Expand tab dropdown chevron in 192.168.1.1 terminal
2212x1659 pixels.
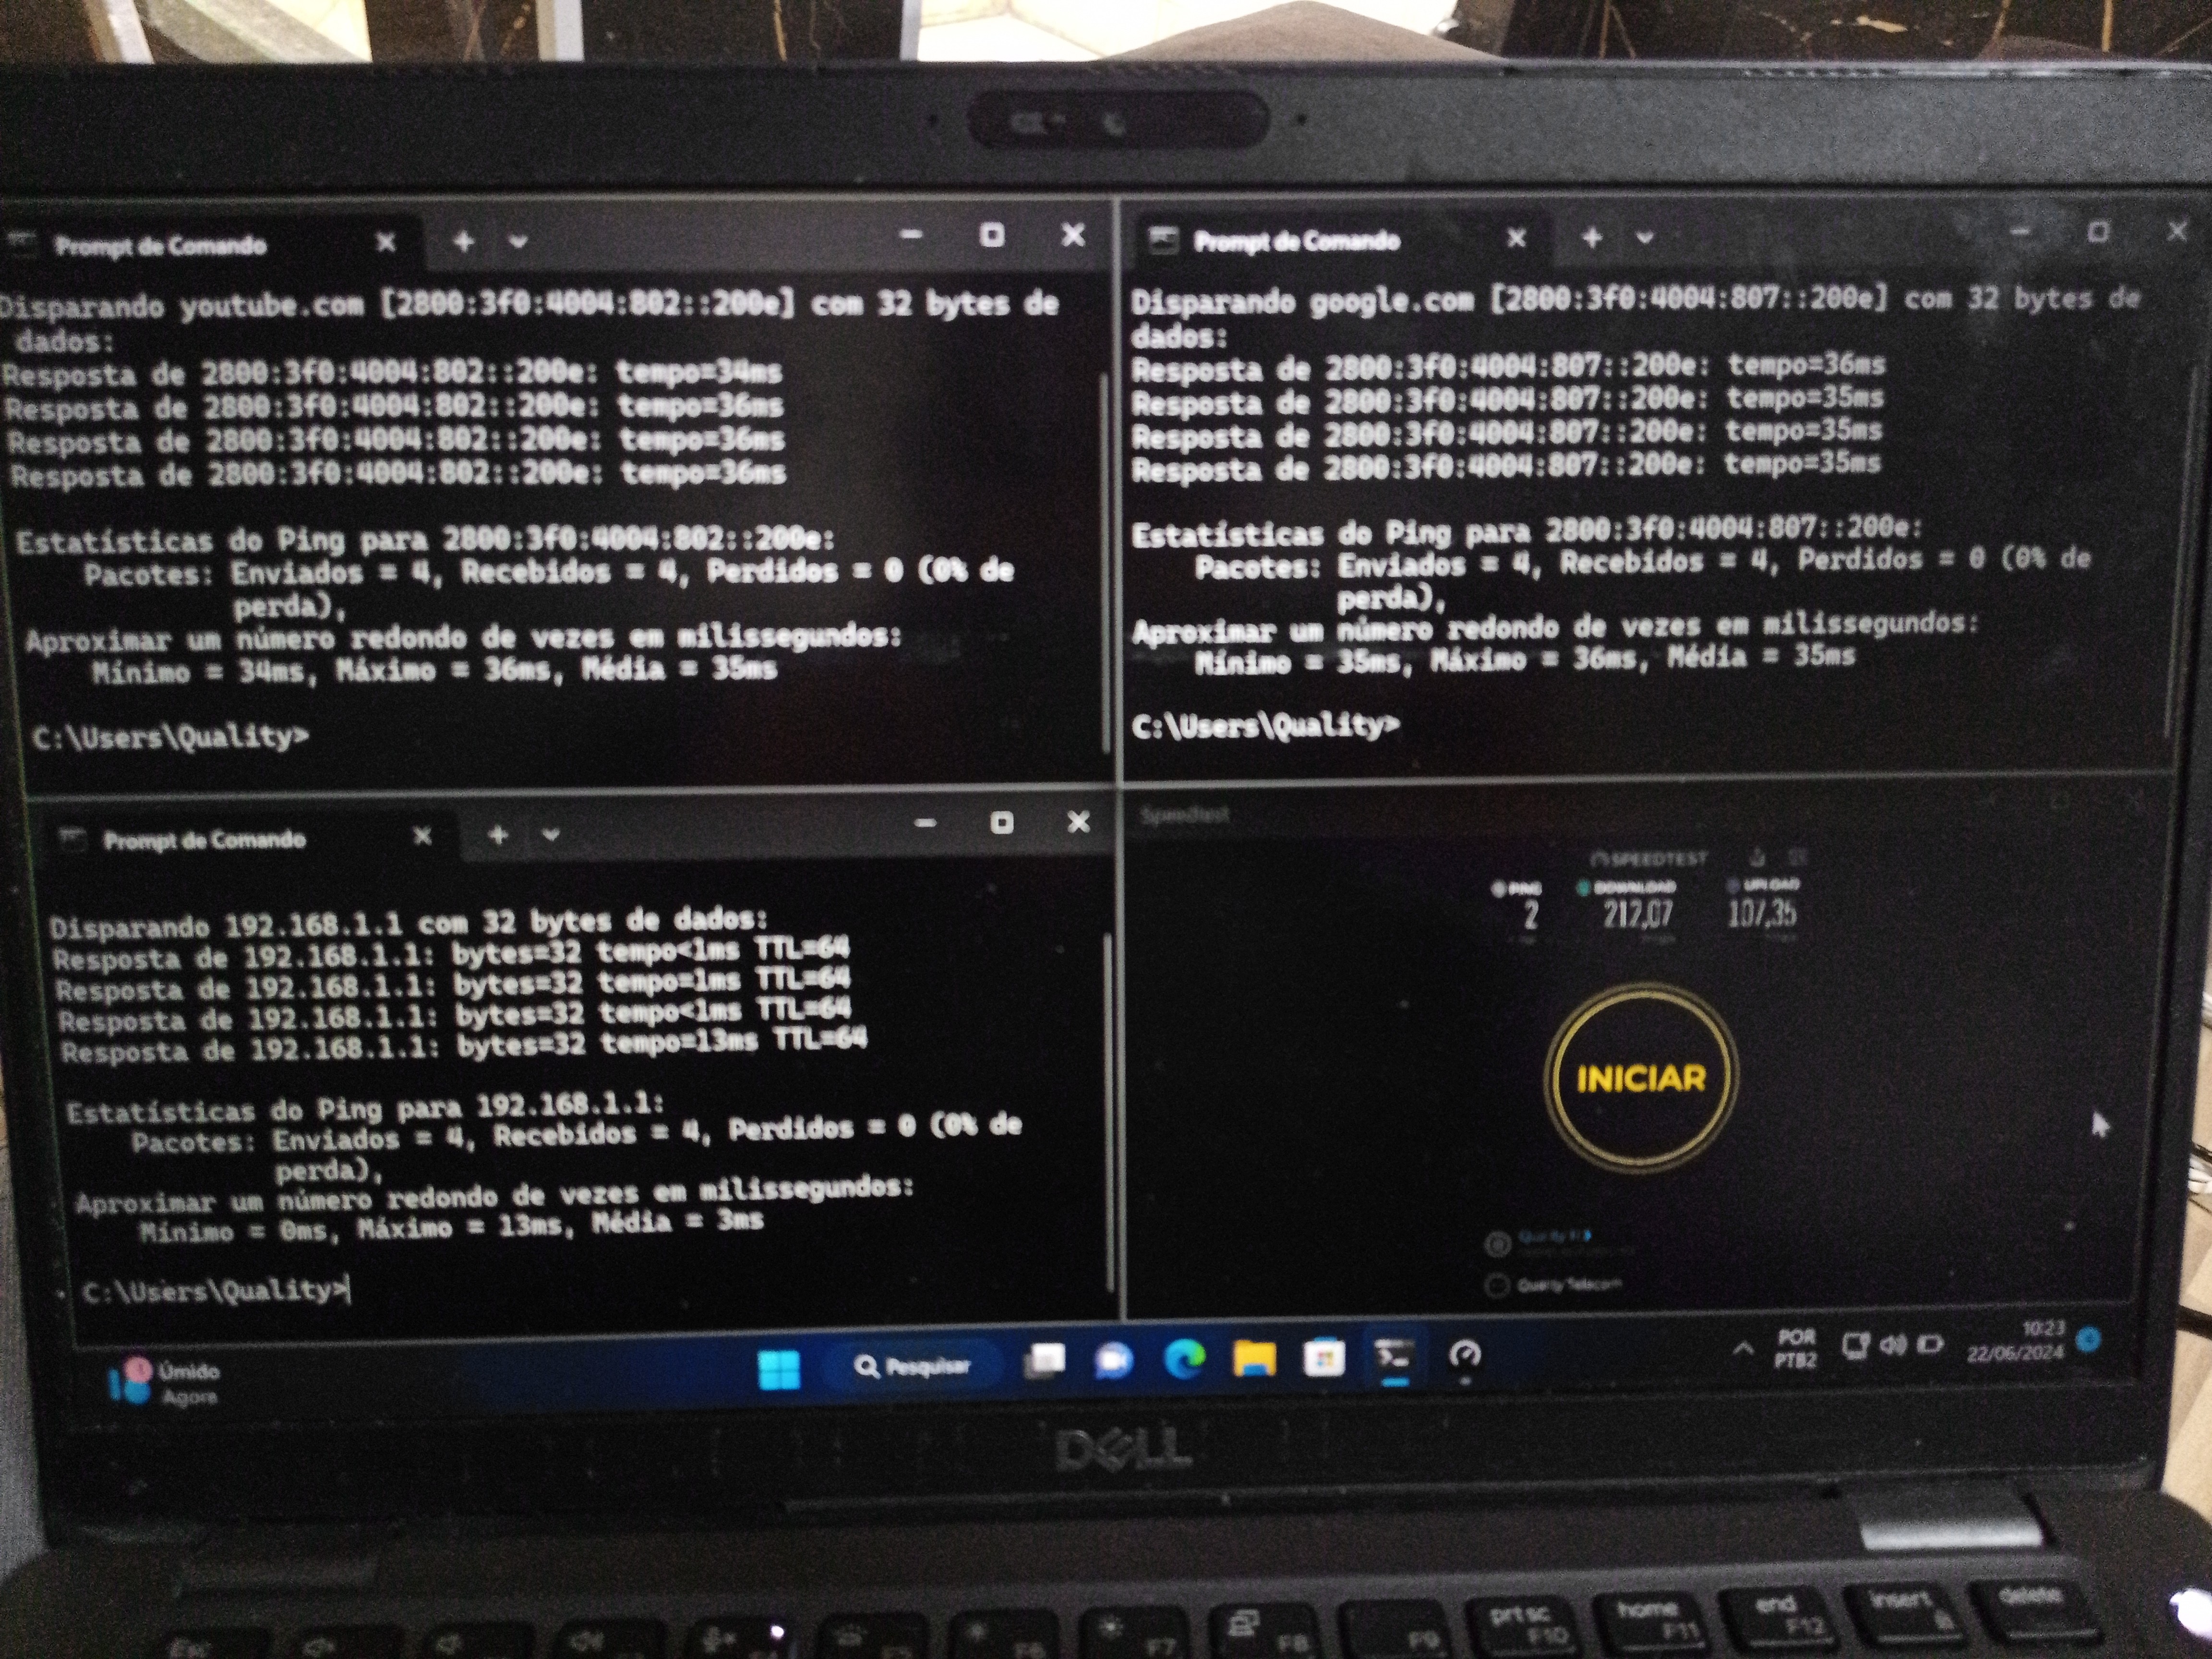550,835
